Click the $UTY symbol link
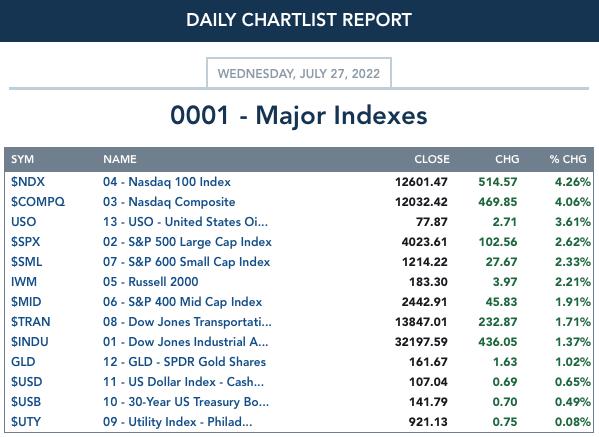599x437 pixels. click(26, 422)
